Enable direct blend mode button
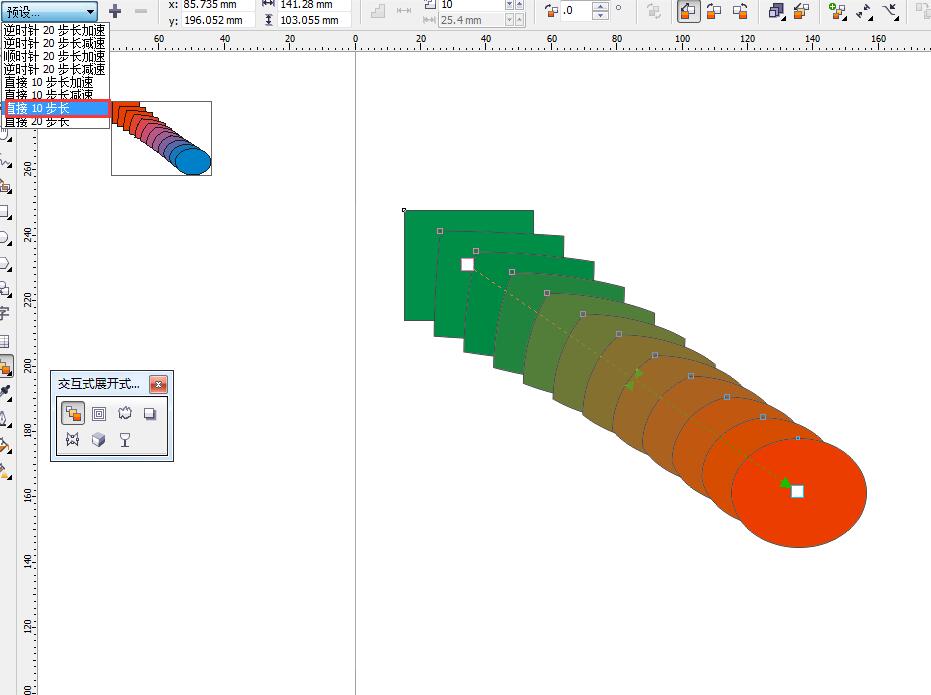The width and height of the screenshot is (931, 695). point(688,11)
